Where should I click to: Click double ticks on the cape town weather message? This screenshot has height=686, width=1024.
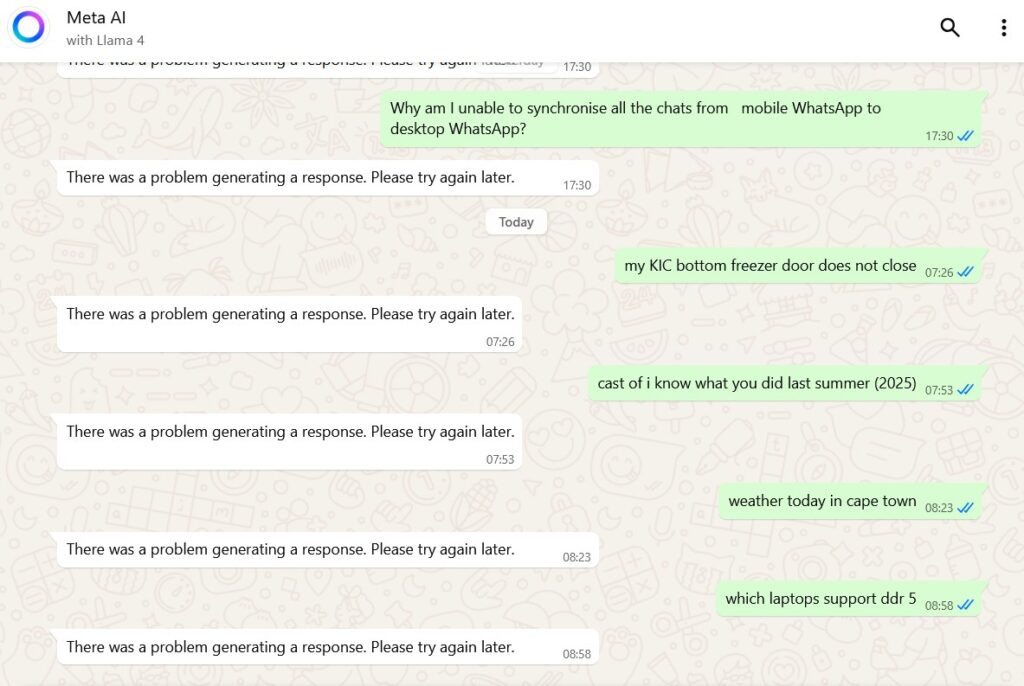[x=965, y=508]
